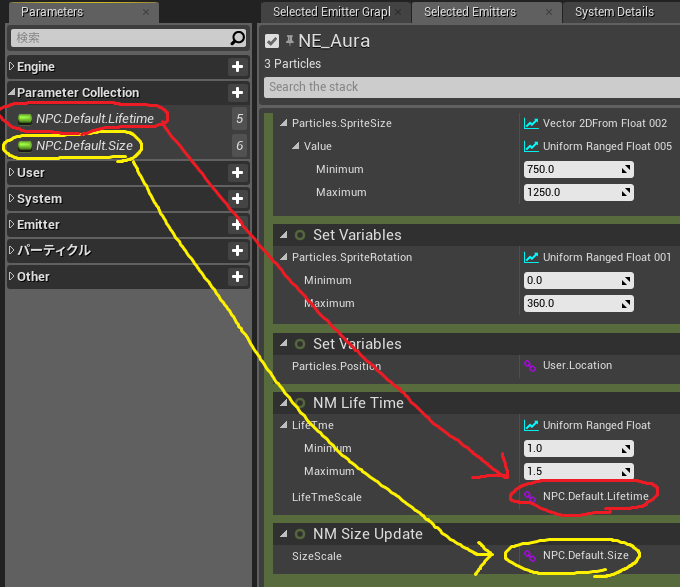Click curve icon of Vector 2DFrom Float 002
The height and width of the screenshot is (587, 680).
tap(531, 124)
